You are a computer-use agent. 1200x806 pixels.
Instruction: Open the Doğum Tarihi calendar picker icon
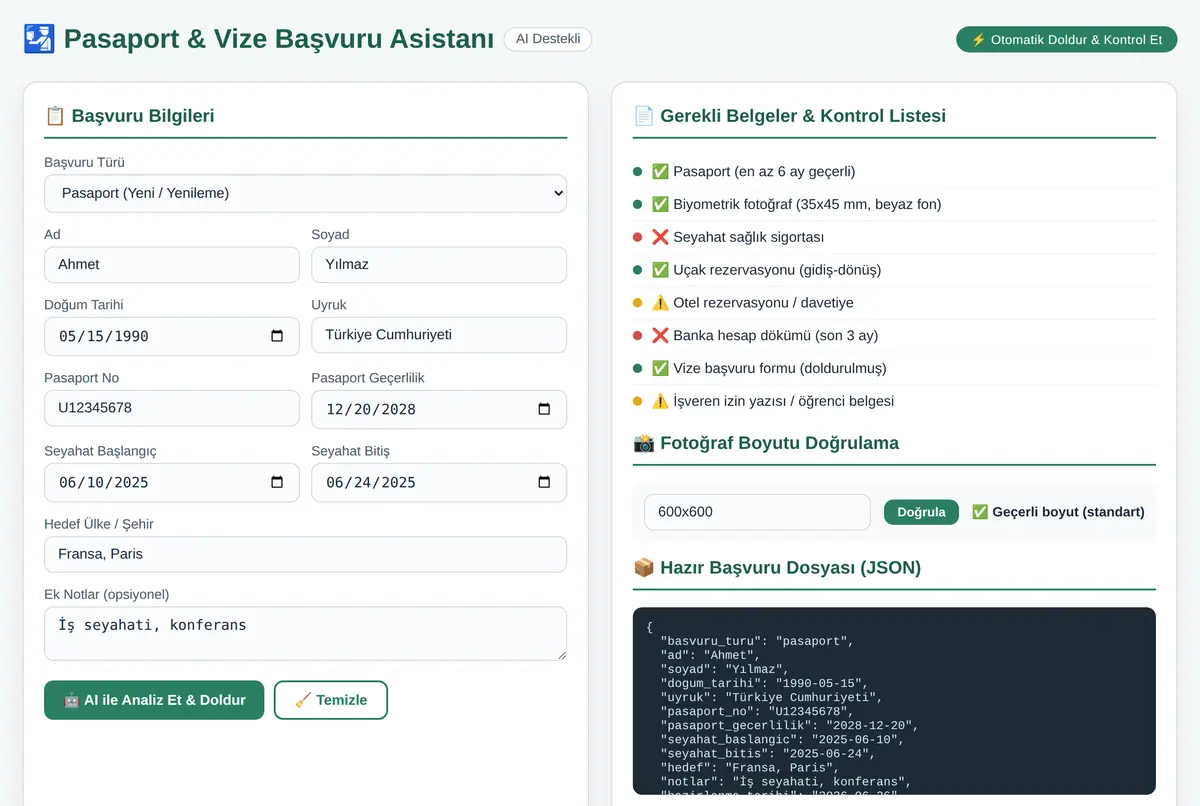[277, 336]
